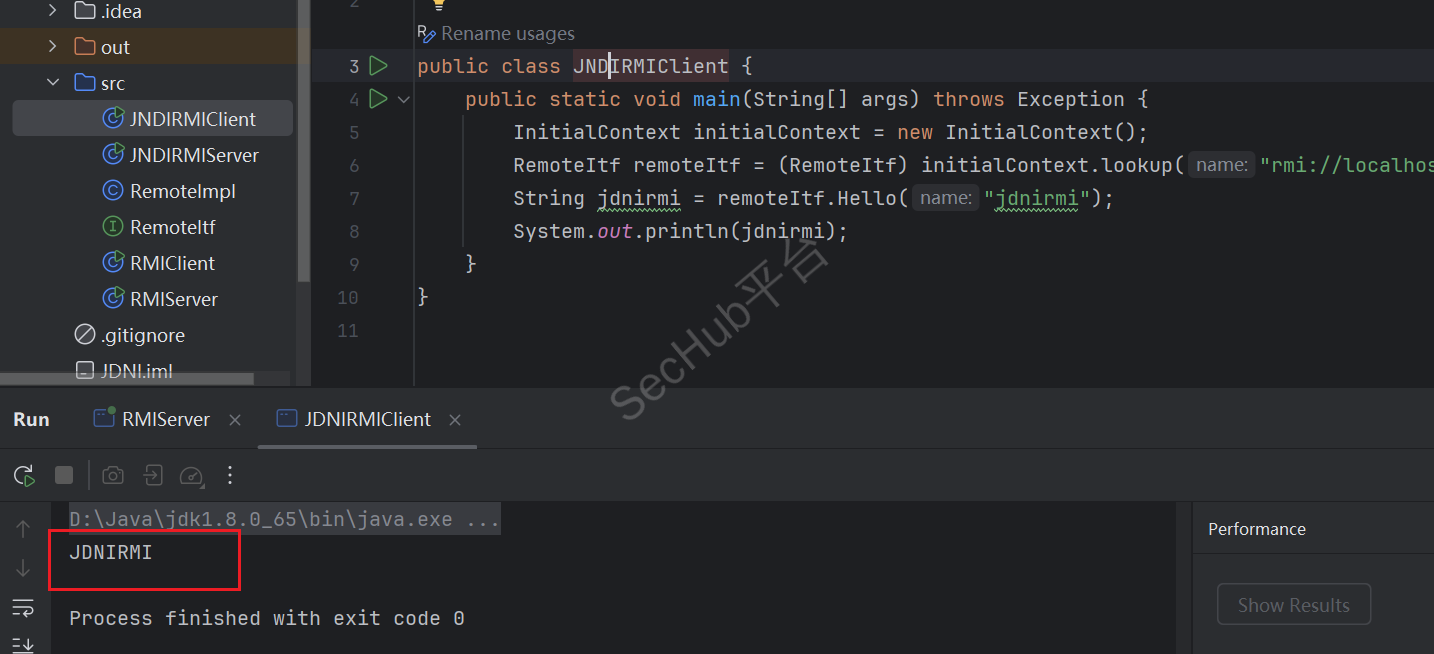Click the Show Results button
Viewport: 1434px width, 654px height.
tap(1293, 605)
